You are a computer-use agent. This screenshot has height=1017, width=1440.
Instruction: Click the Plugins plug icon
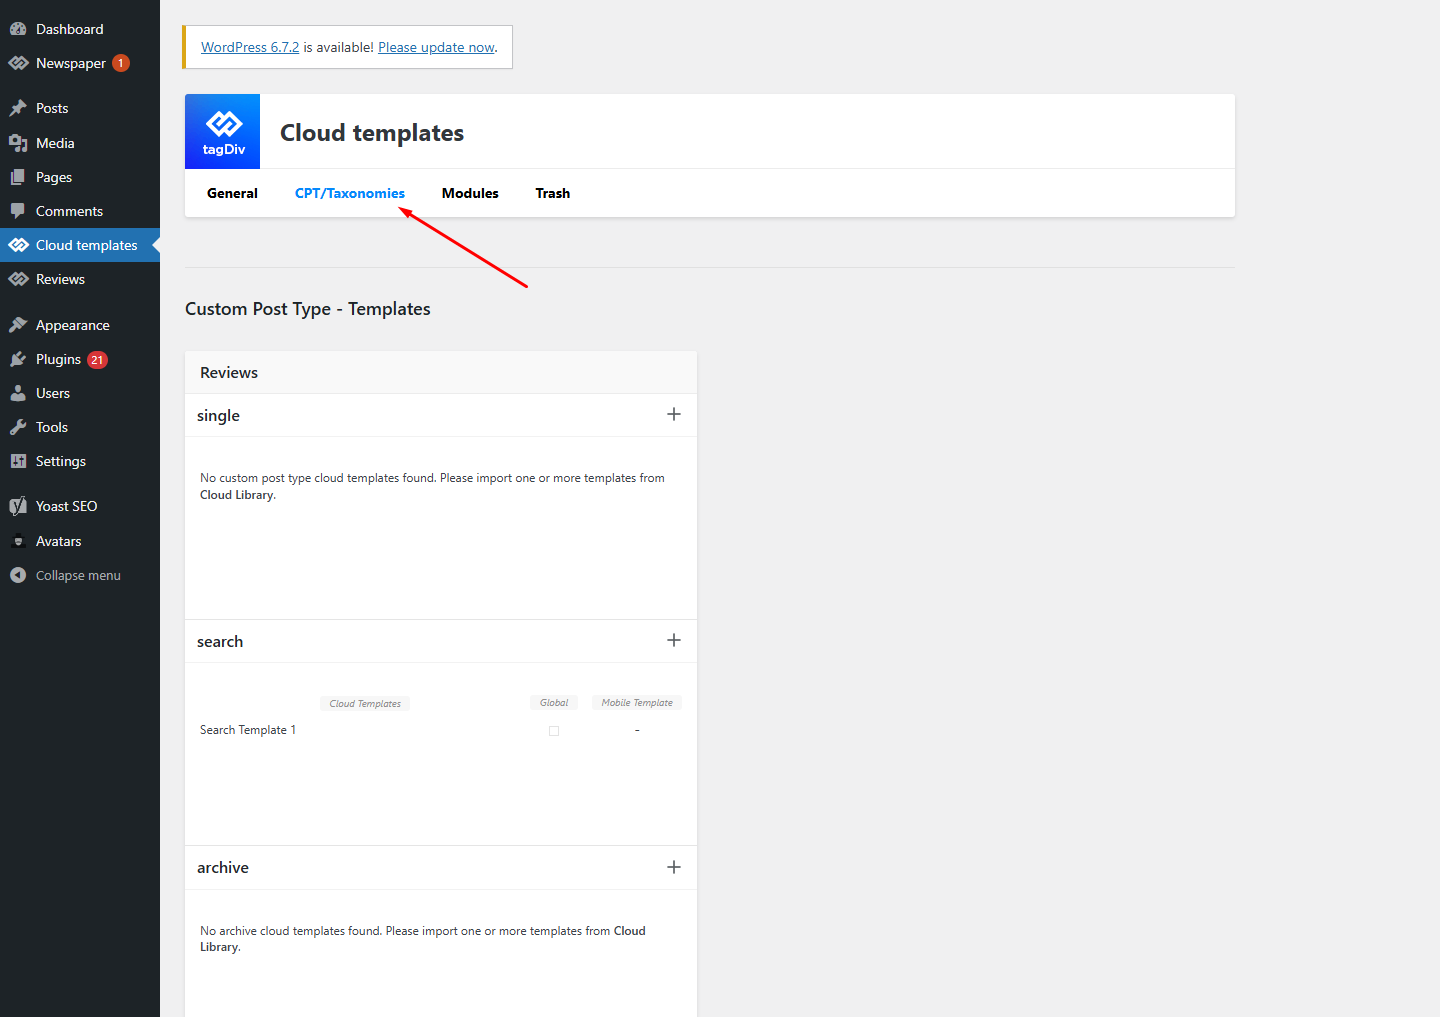(x=18, y=359)
